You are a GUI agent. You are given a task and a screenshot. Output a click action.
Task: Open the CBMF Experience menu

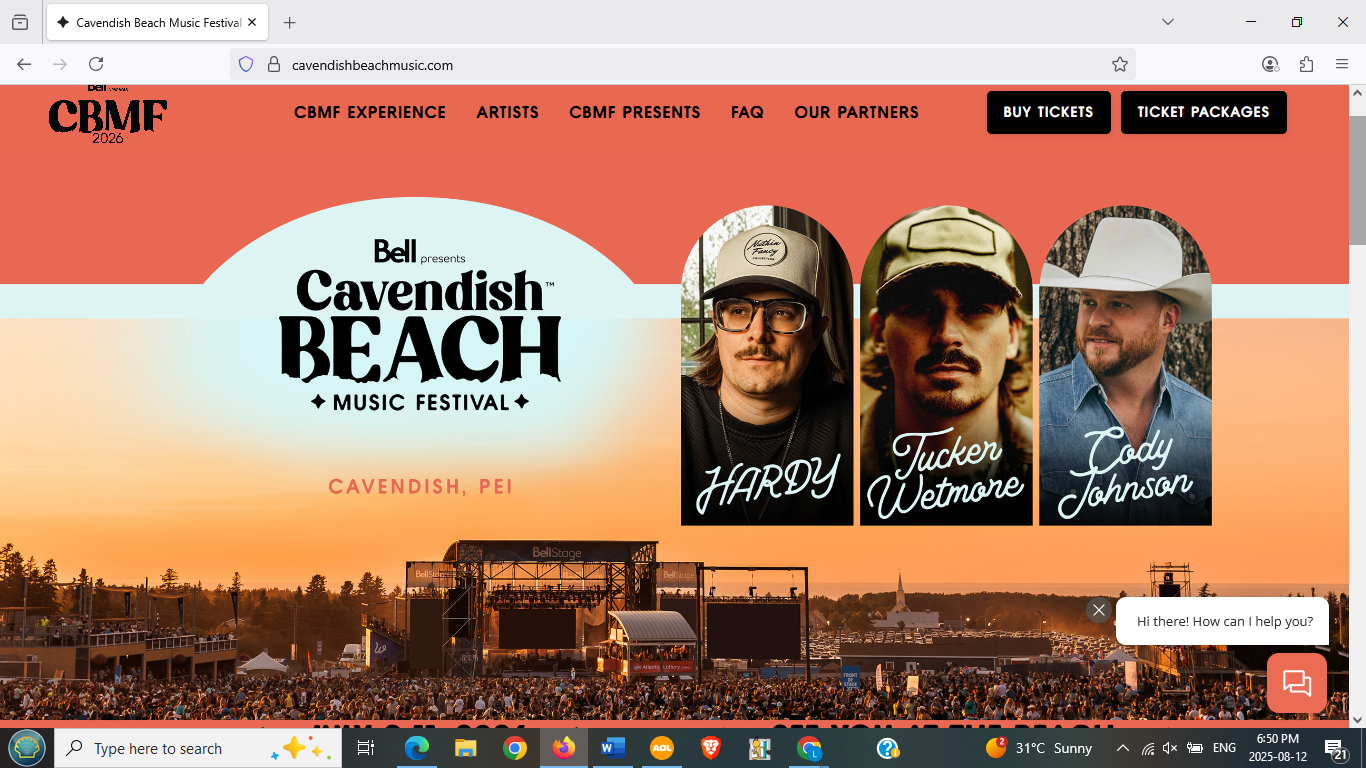370,112
